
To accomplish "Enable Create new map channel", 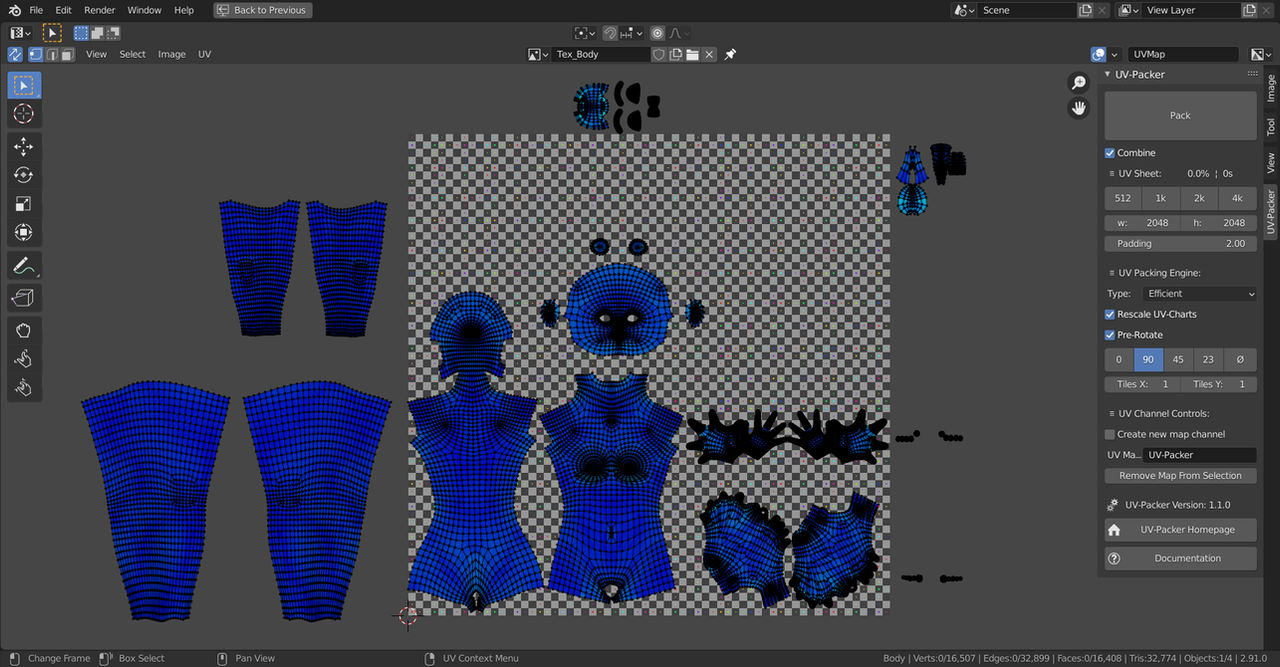I will pos(1110,434).
